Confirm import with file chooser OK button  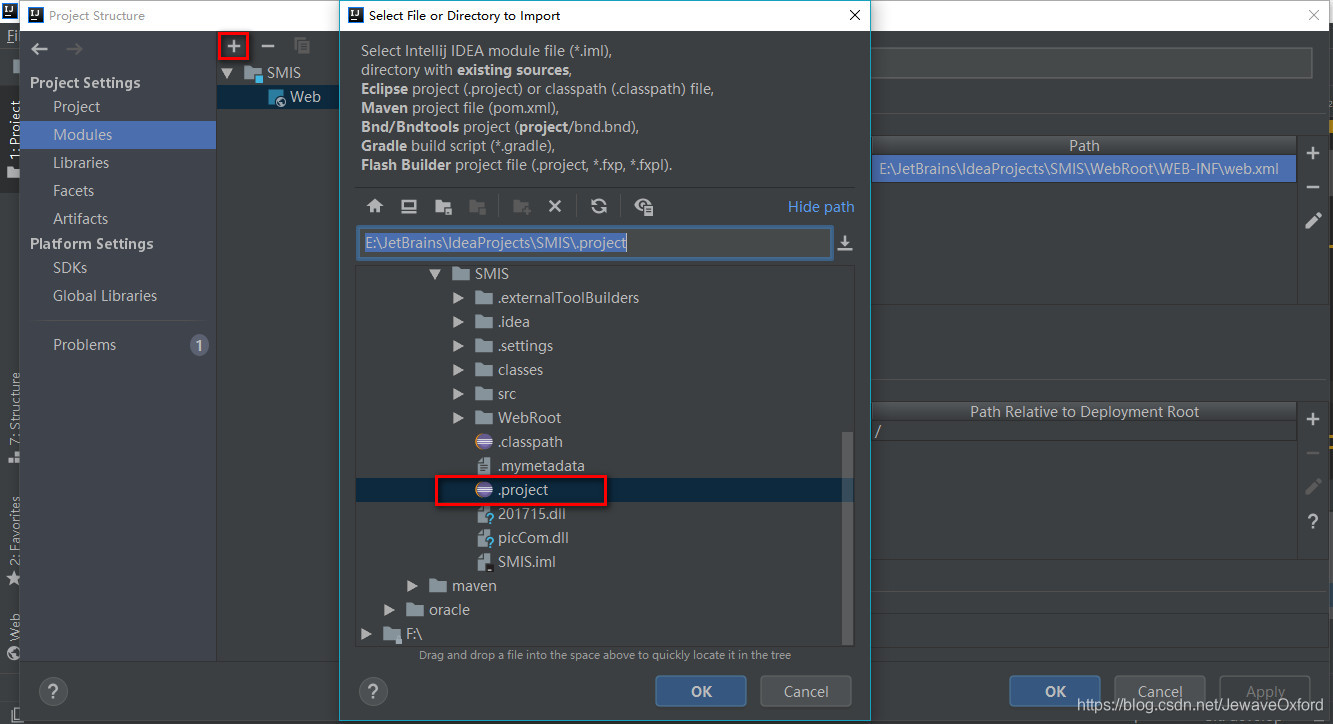701,691
